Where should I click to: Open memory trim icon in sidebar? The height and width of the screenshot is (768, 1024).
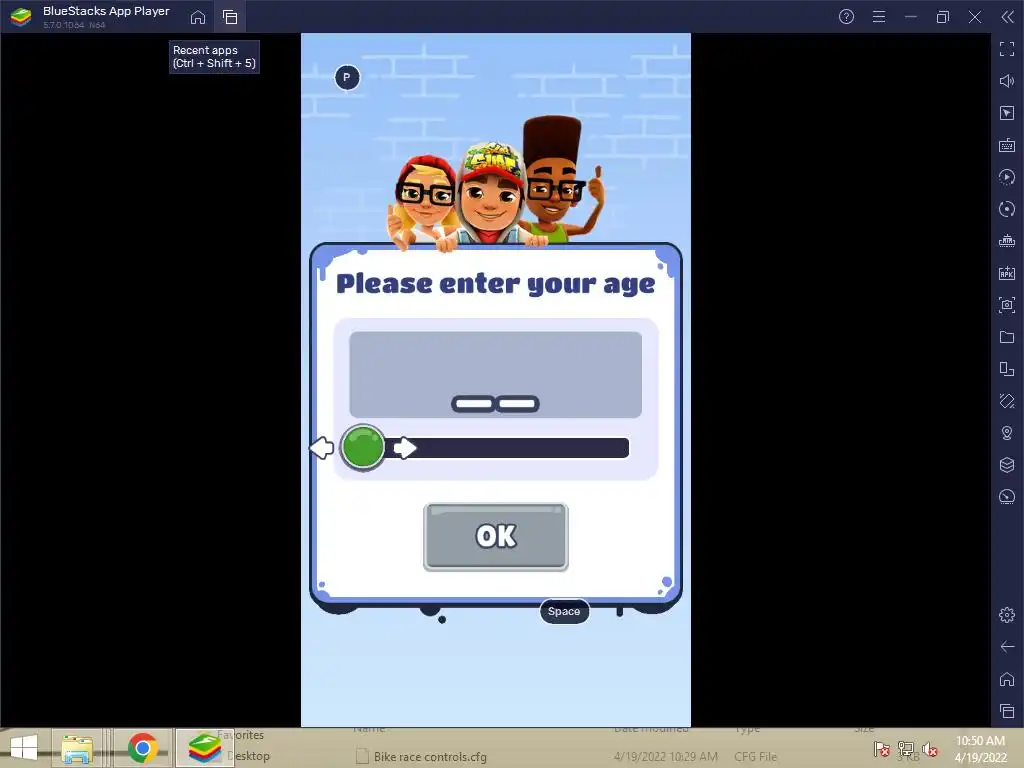(1007, 241)
